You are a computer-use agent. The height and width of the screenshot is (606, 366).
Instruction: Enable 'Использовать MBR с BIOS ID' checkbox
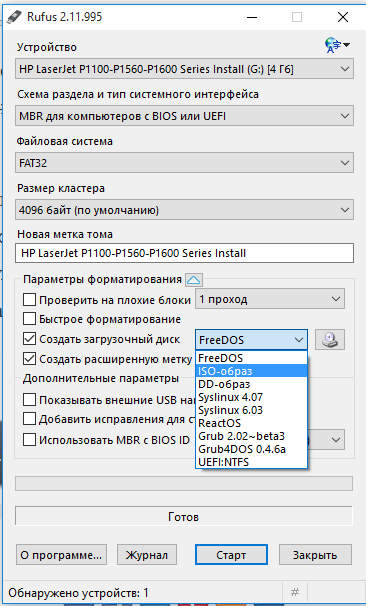[29, 439]
